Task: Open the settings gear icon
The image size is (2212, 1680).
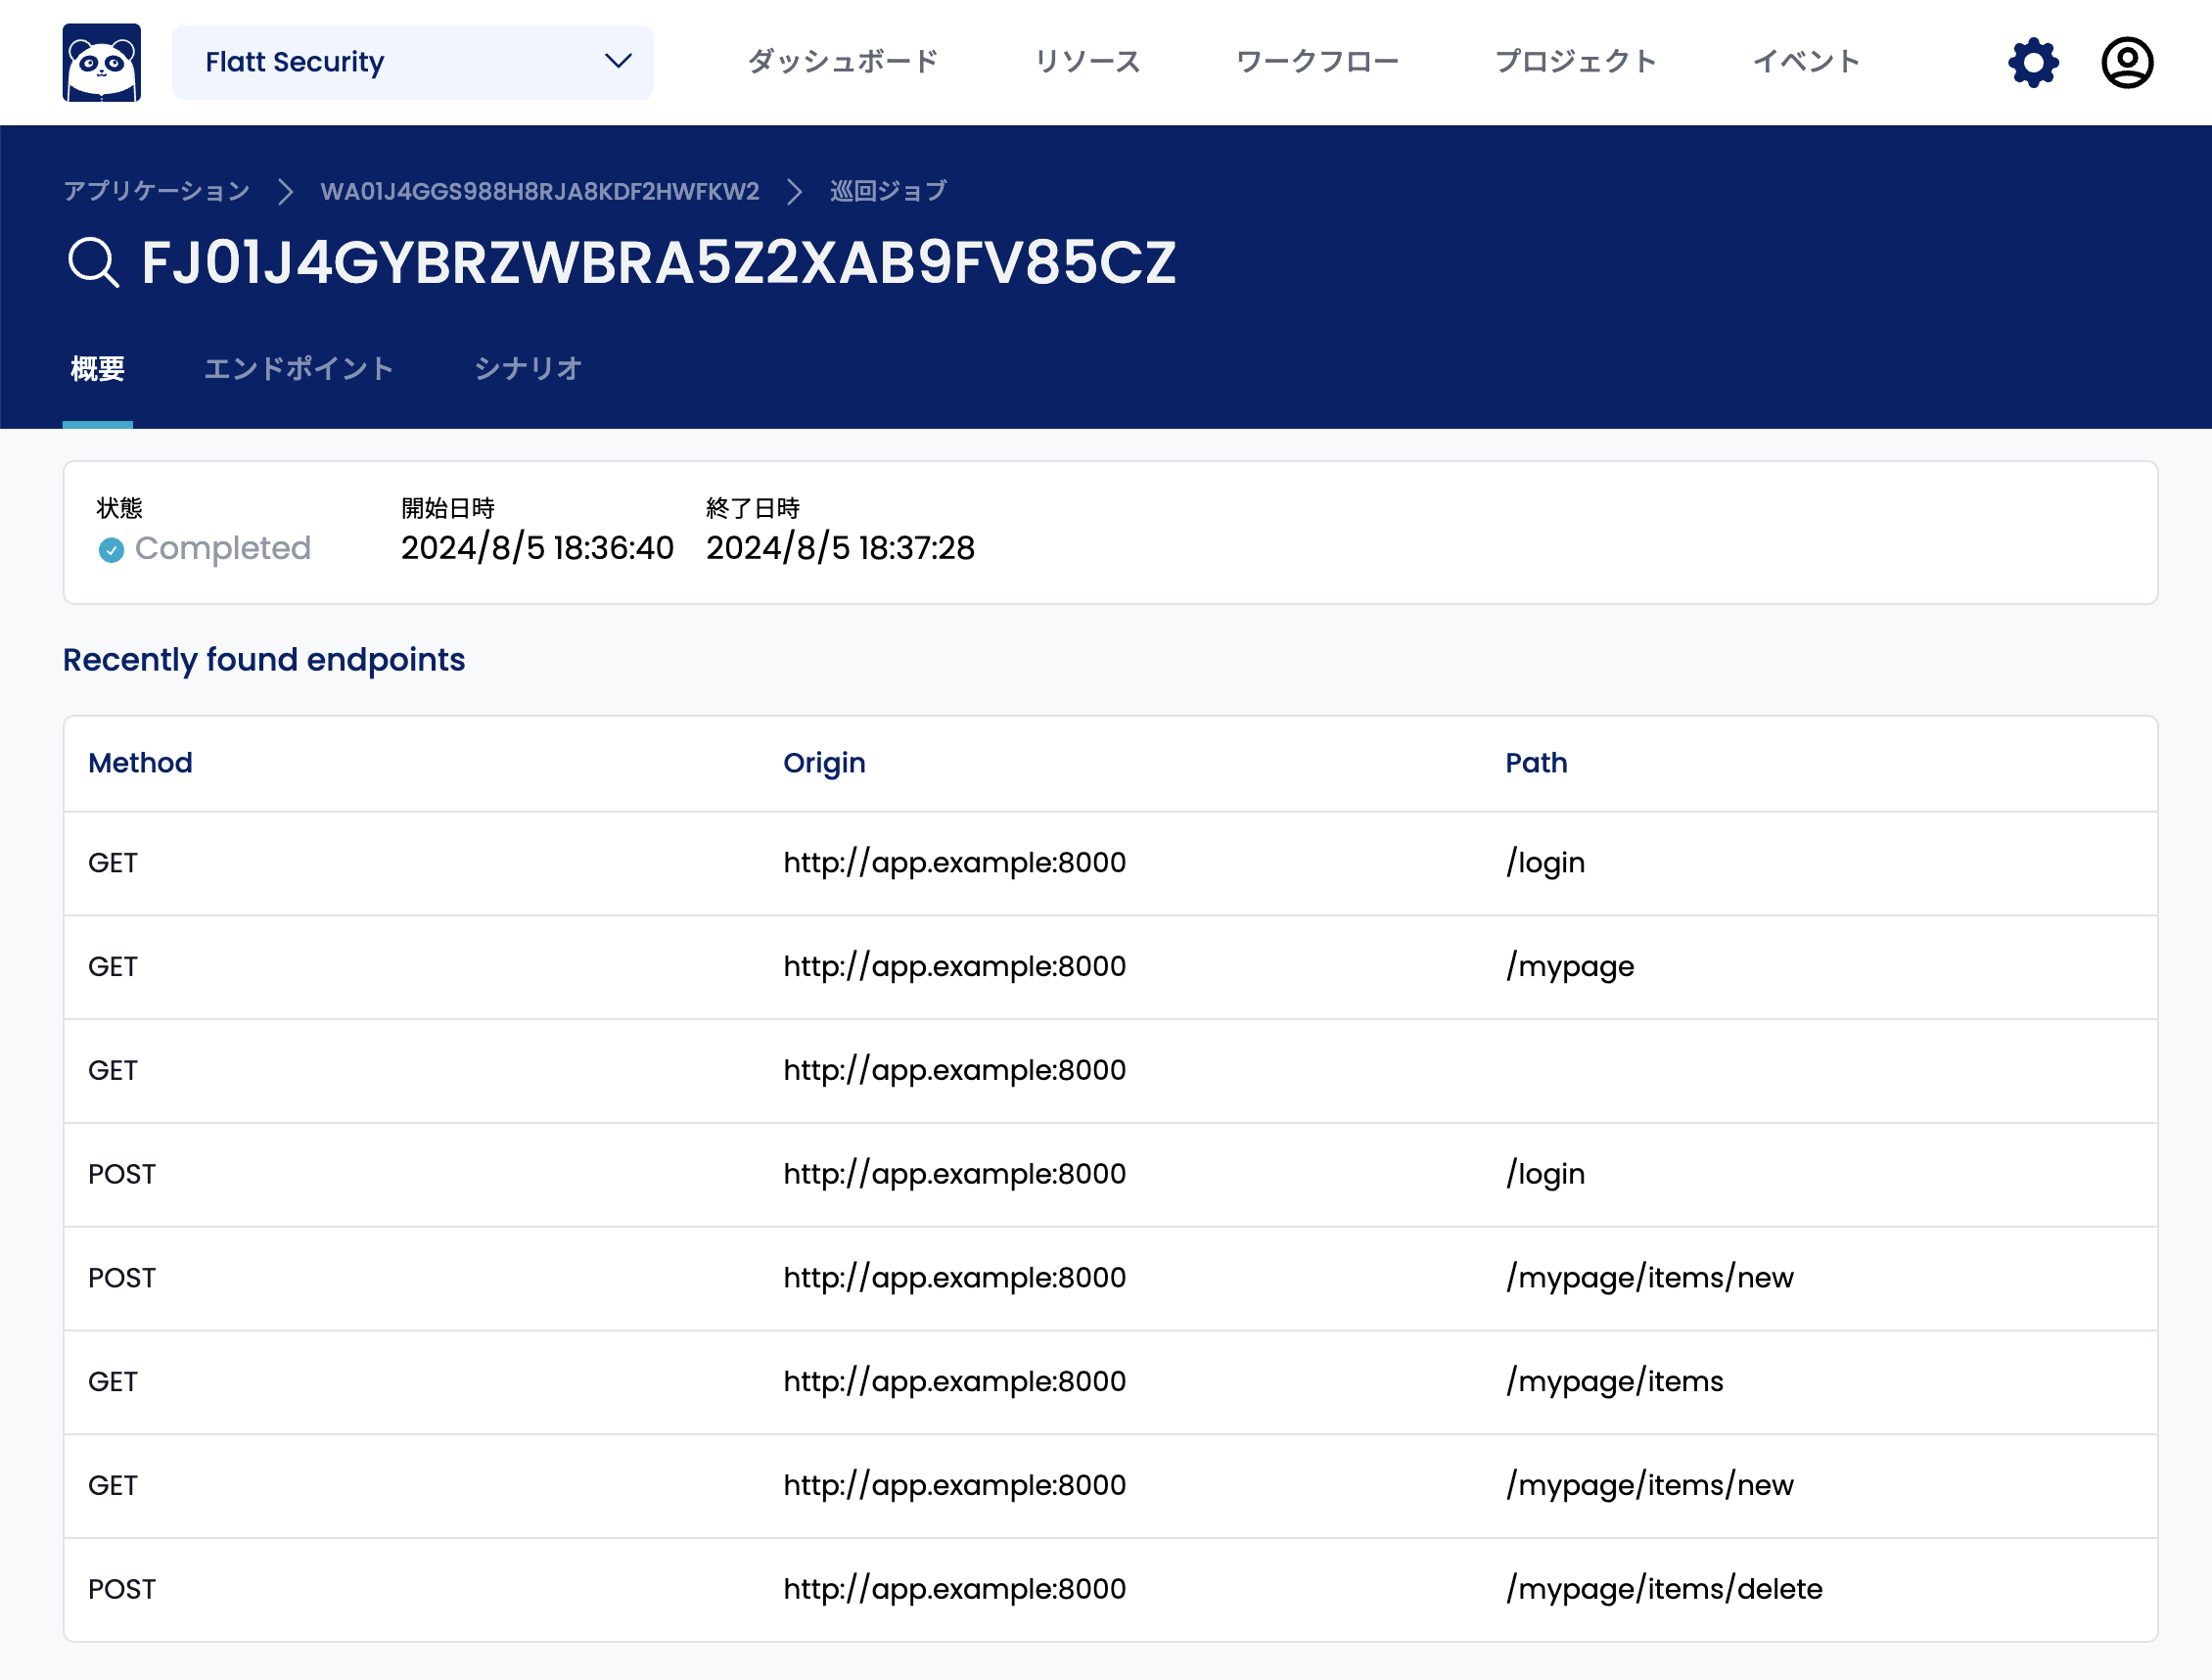Action: click(x=2033, y=62)
